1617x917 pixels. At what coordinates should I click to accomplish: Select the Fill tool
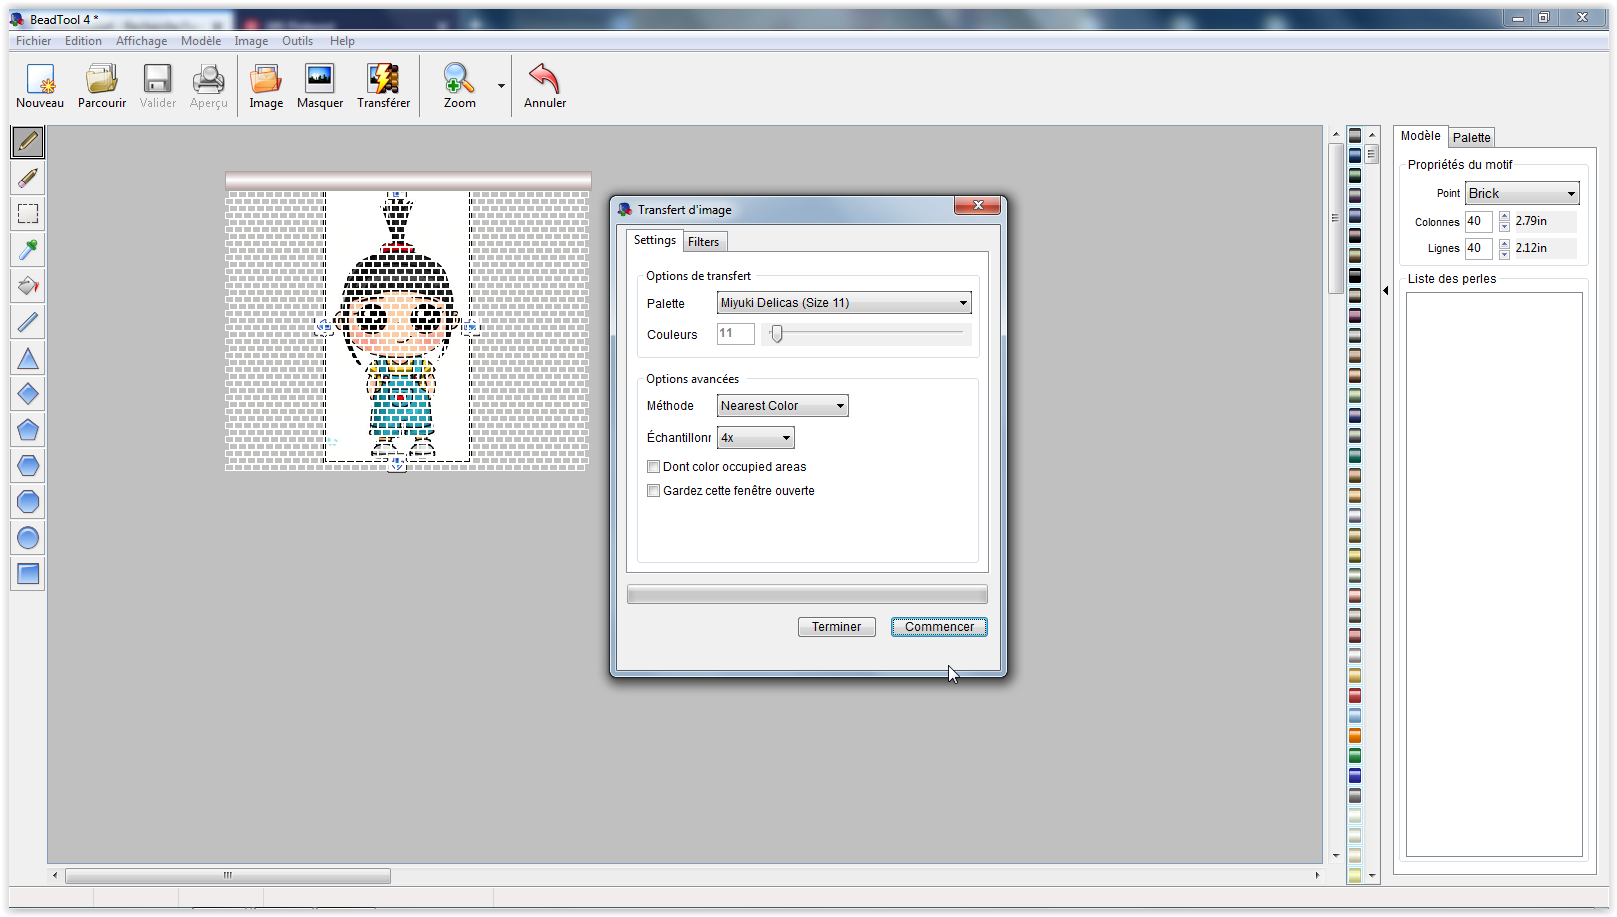[x=27, y=285]
